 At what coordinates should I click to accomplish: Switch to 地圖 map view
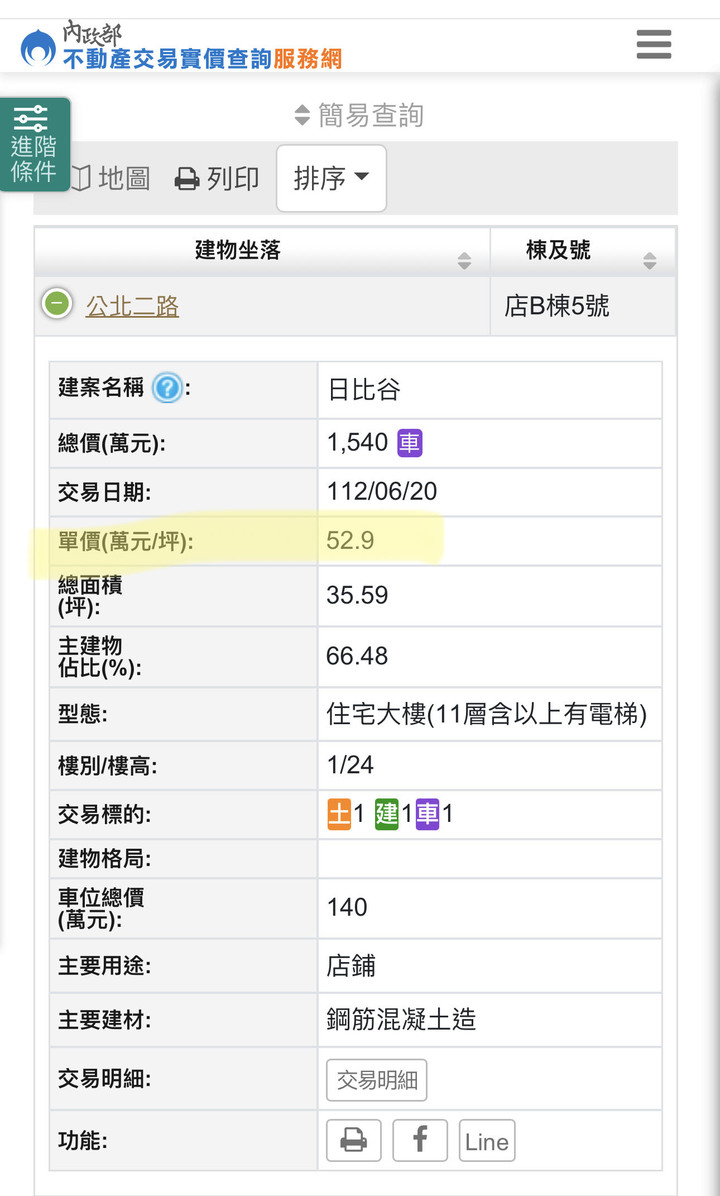click(111, 178)
